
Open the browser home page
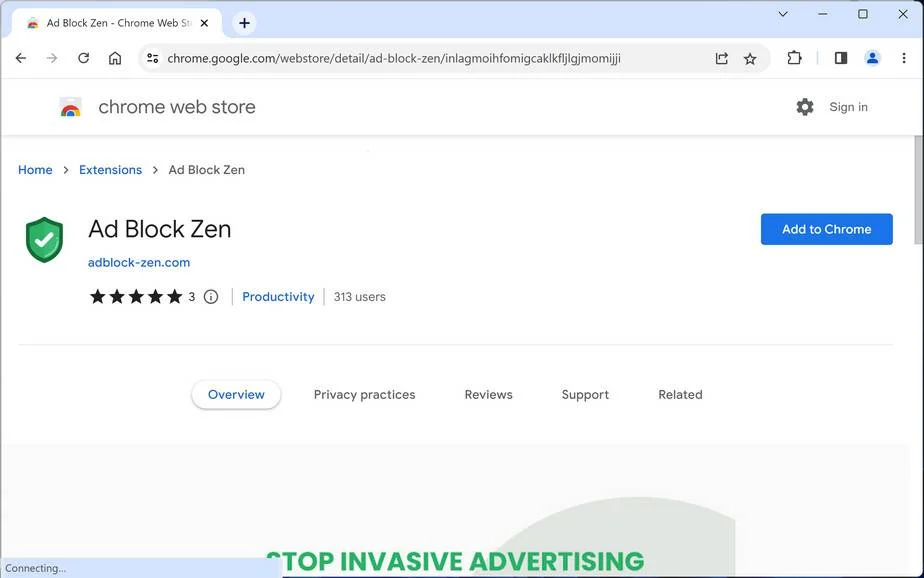pos(115,58)
